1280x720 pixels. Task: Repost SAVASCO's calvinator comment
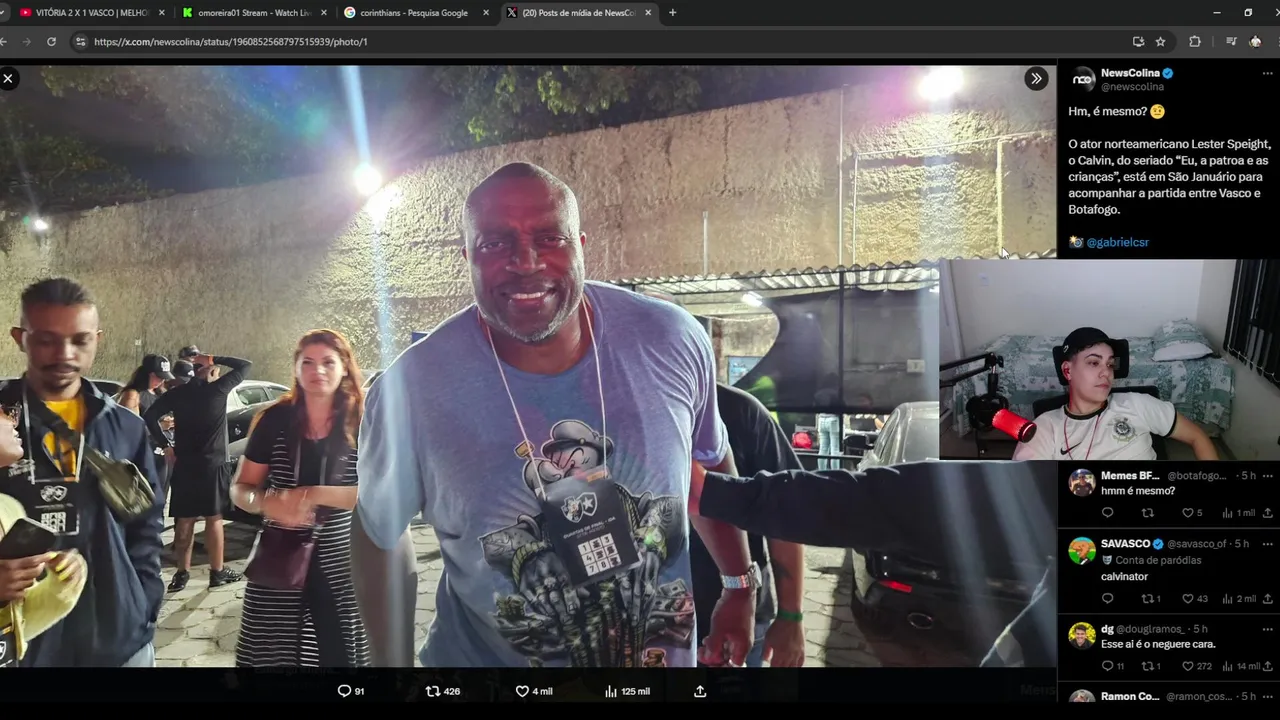(1151, 599)
